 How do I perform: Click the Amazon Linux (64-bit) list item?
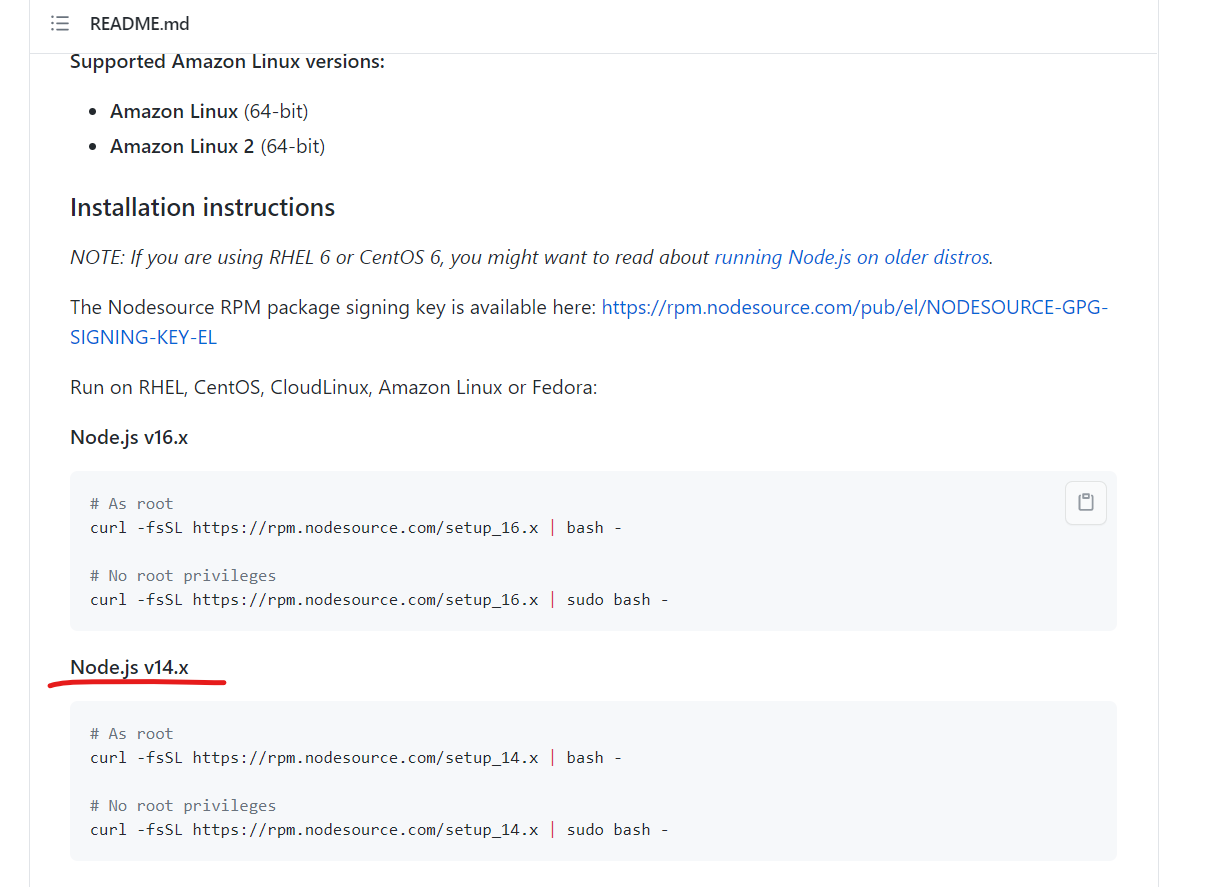[209, 111]
